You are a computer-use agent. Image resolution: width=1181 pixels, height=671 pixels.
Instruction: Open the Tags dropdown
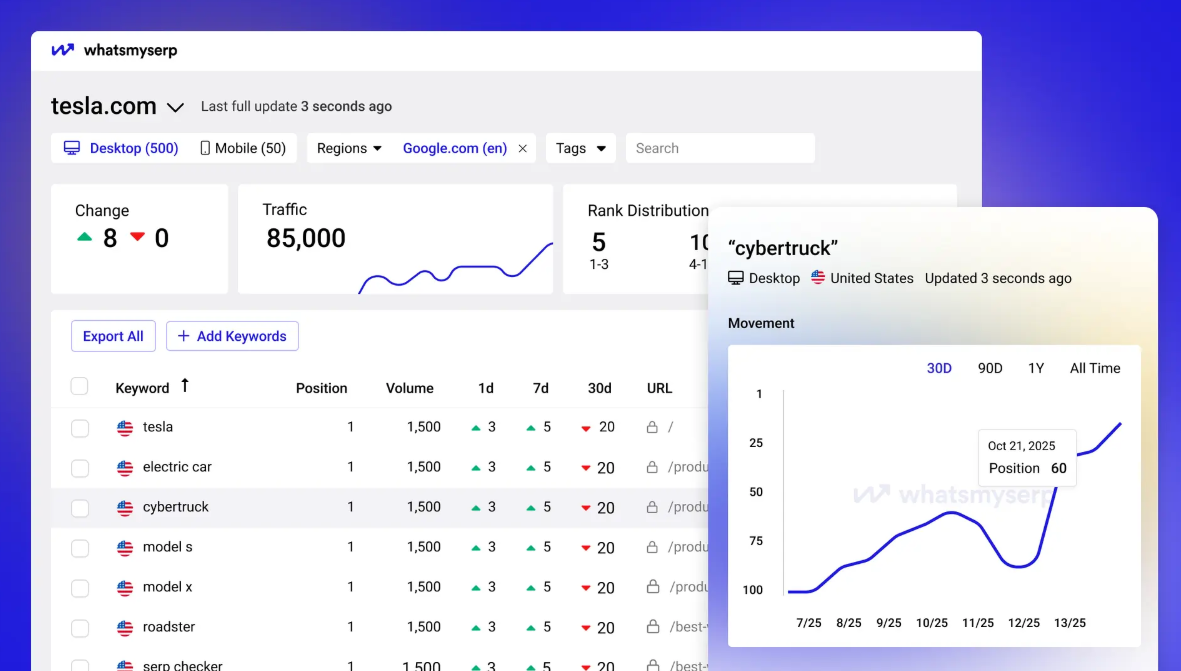[x=580, y=148]
